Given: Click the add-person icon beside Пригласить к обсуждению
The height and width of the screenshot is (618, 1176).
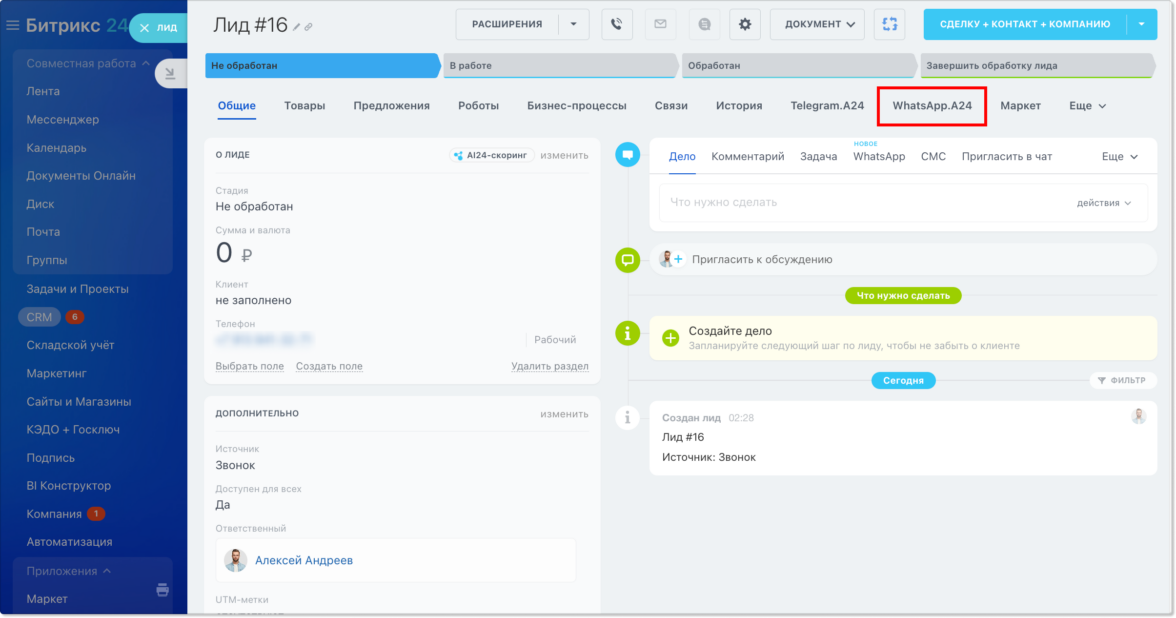Looking at the screenshot, I should tap(670, 259).
